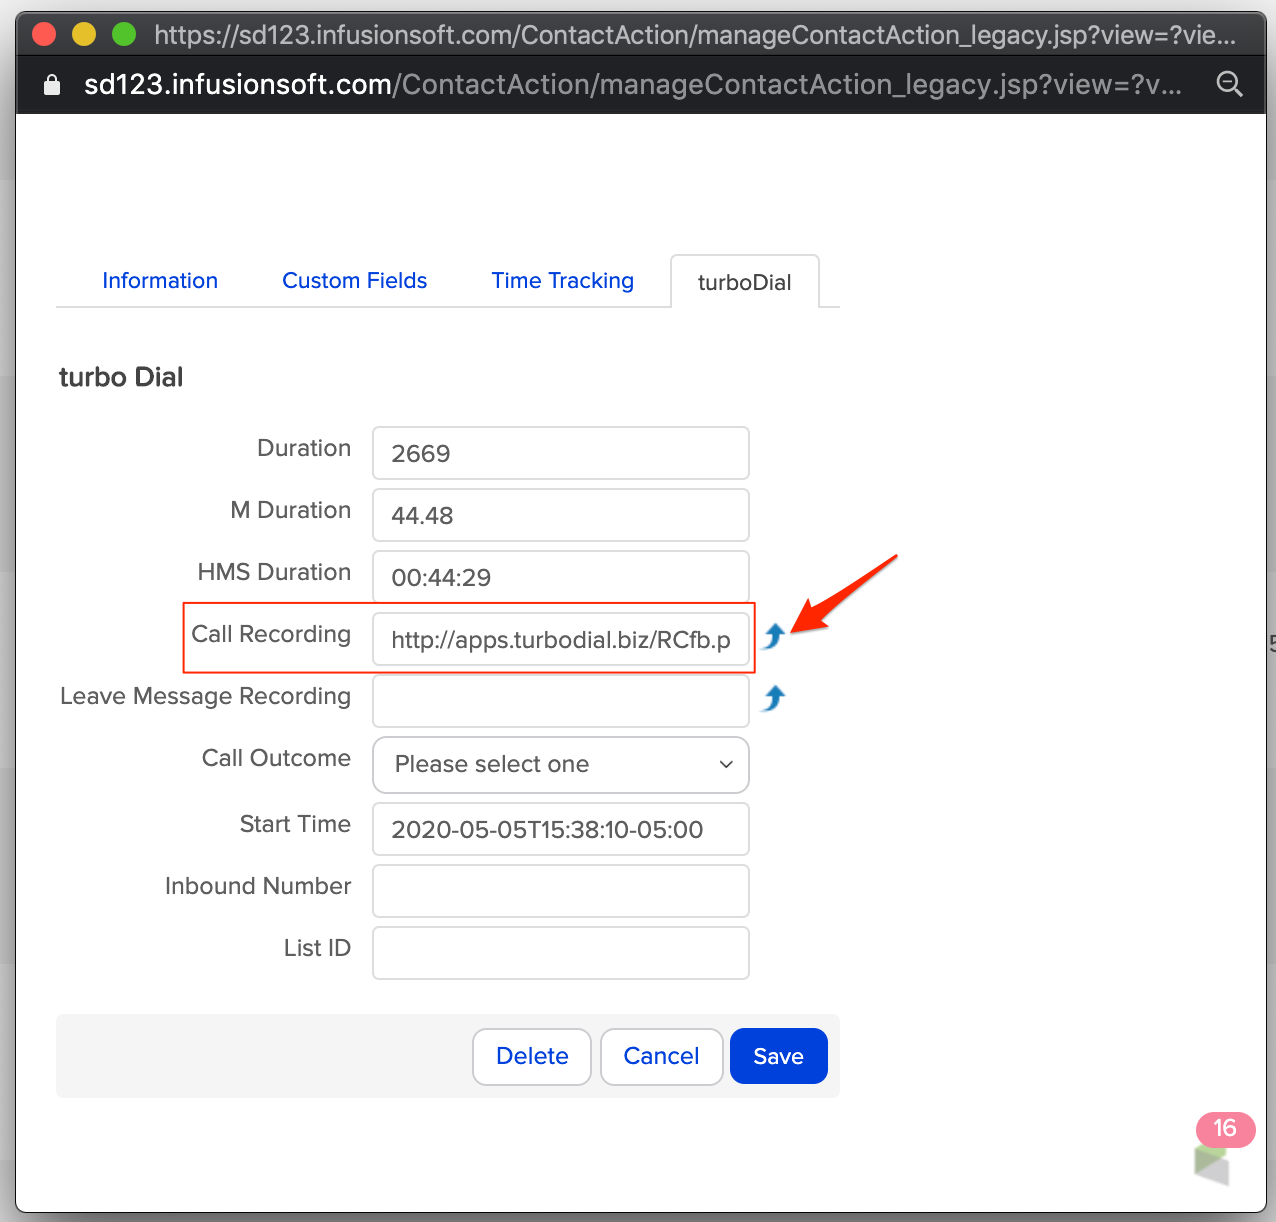Switch to the Custom Fields tab
Image resolution: width=1276 pixels, height=1222 pixels.
point(355,281)
